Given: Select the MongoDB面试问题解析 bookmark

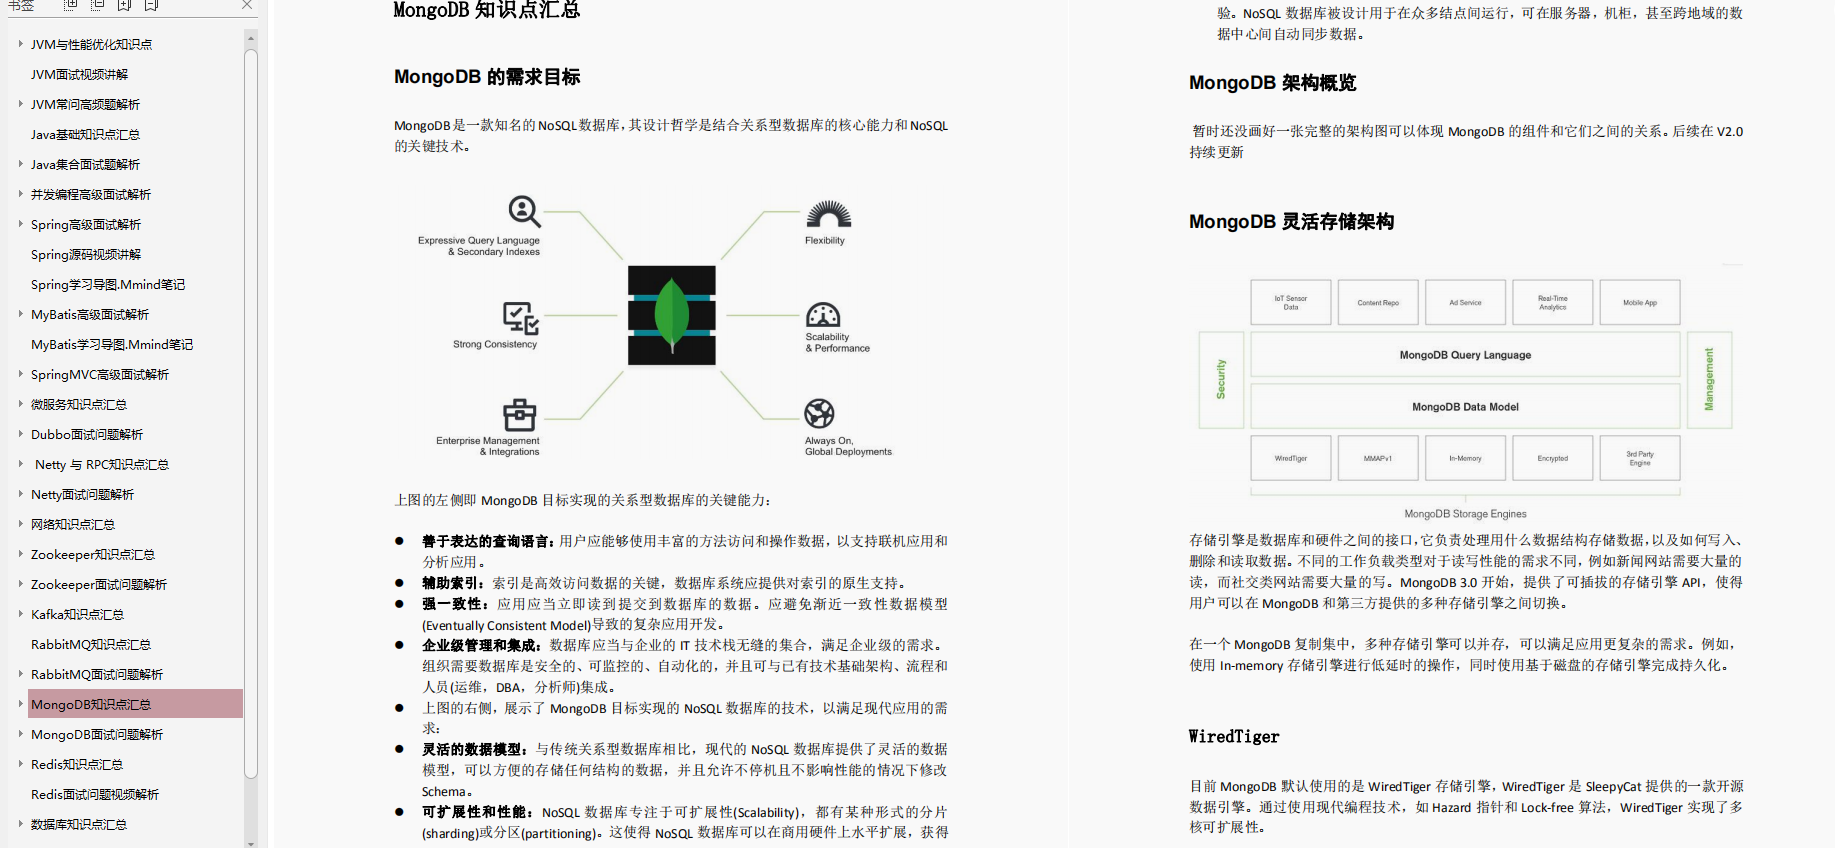Looking at the screenshot, I should [x=97, y=734].
